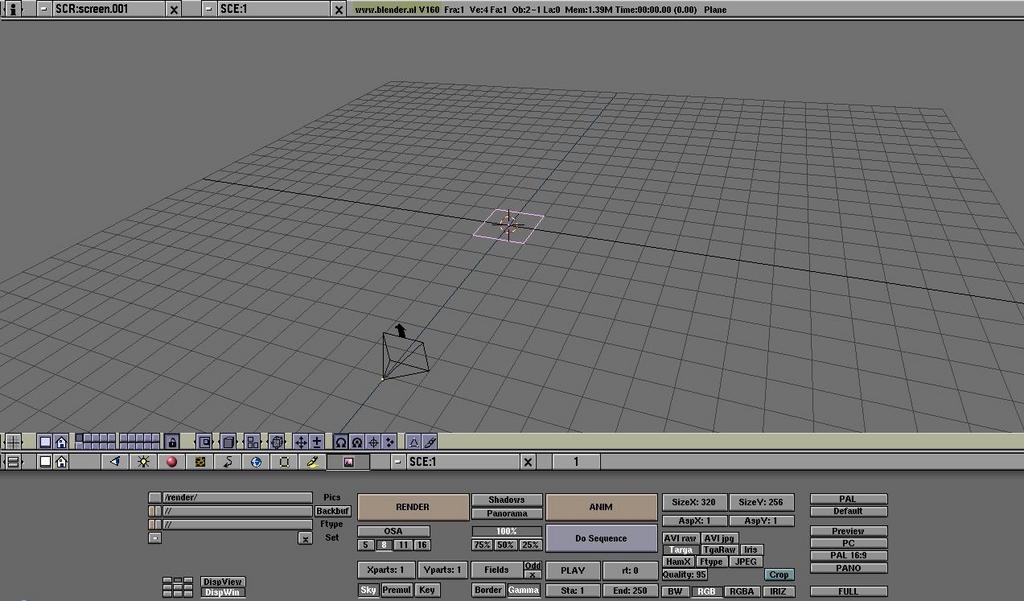The height and width of the screenshot is (601, 1024).
Task: Select the Lamp buttons sun icon
Action: point(144,462)
